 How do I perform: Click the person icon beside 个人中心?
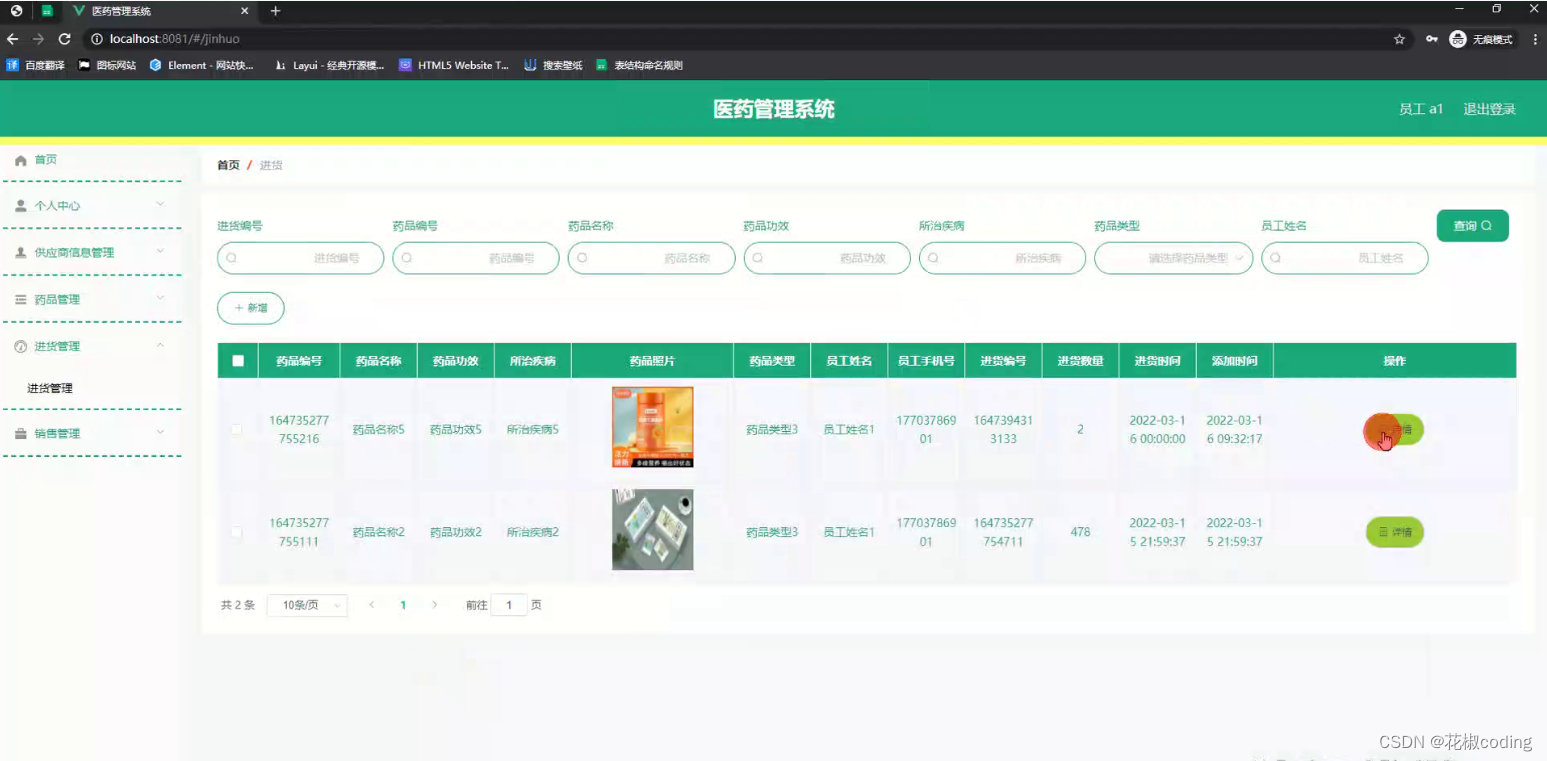[x=20, y=205]
